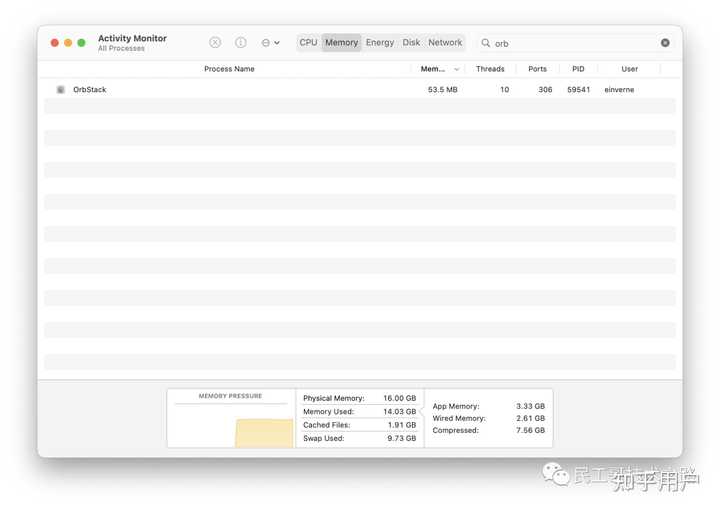Viewport: 720px width, 507px height.
Task: Click the search magnifier icon
Action: [485, 43]
